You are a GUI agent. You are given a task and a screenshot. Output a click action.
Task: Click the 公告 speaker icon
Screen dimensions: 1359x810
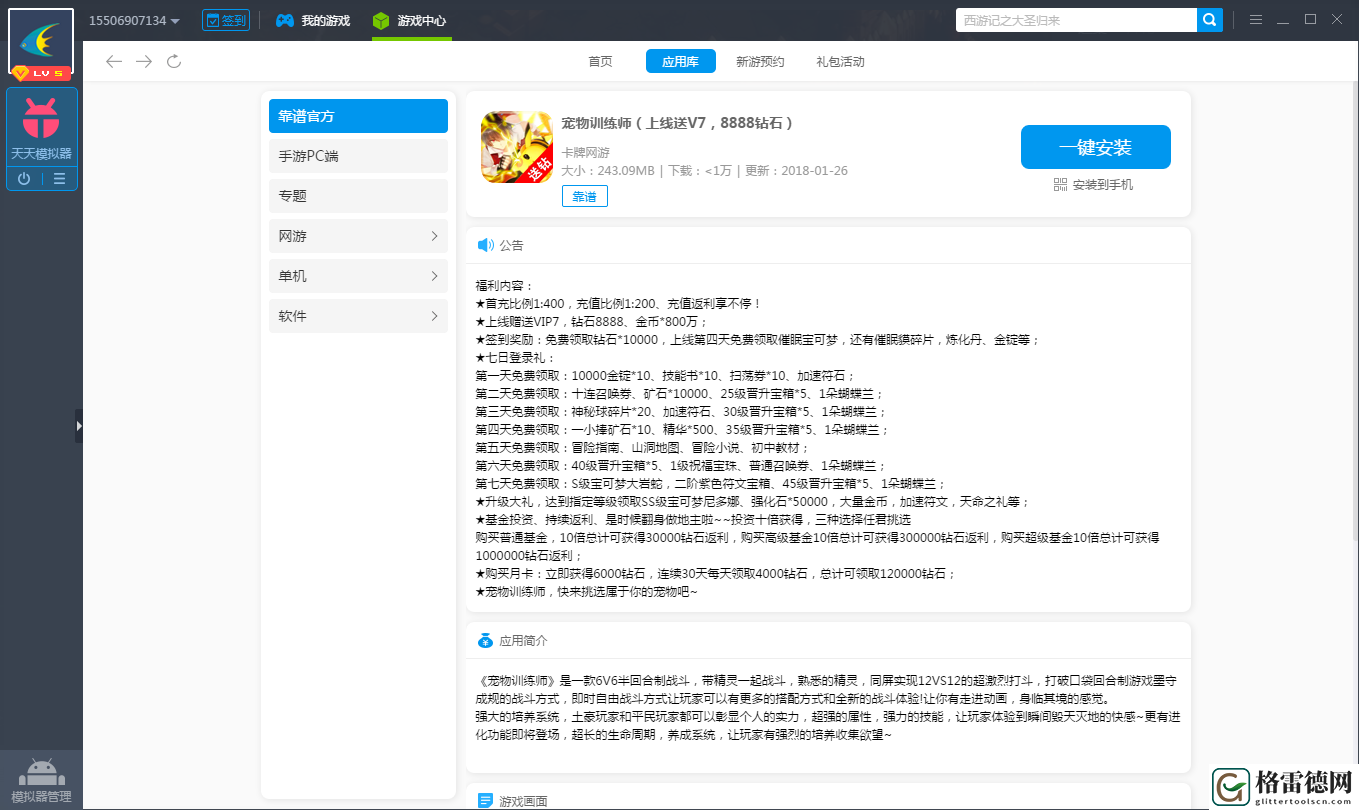click(485, 245)
